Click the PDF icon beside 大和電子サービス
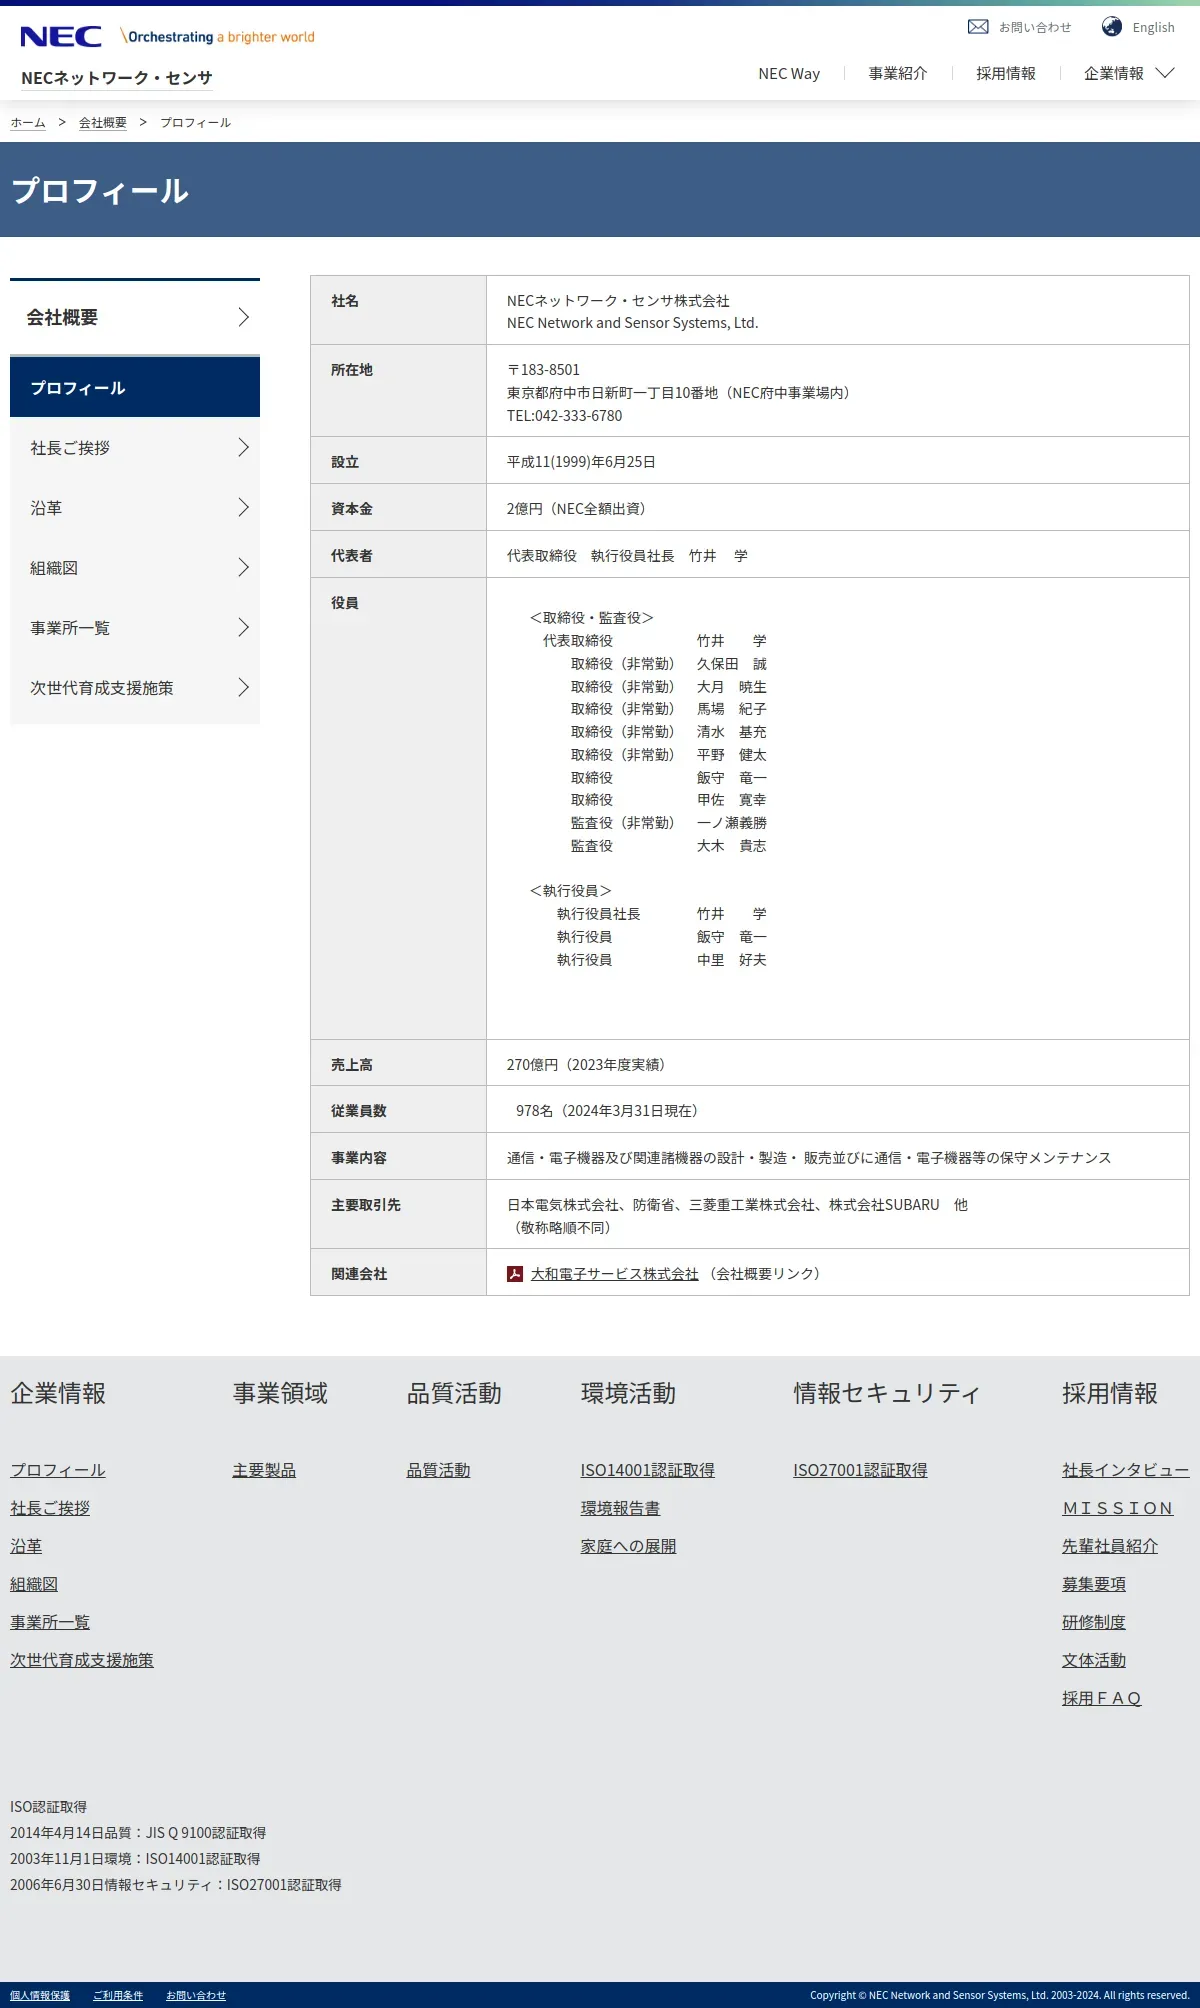 (x=515, y=1273)
